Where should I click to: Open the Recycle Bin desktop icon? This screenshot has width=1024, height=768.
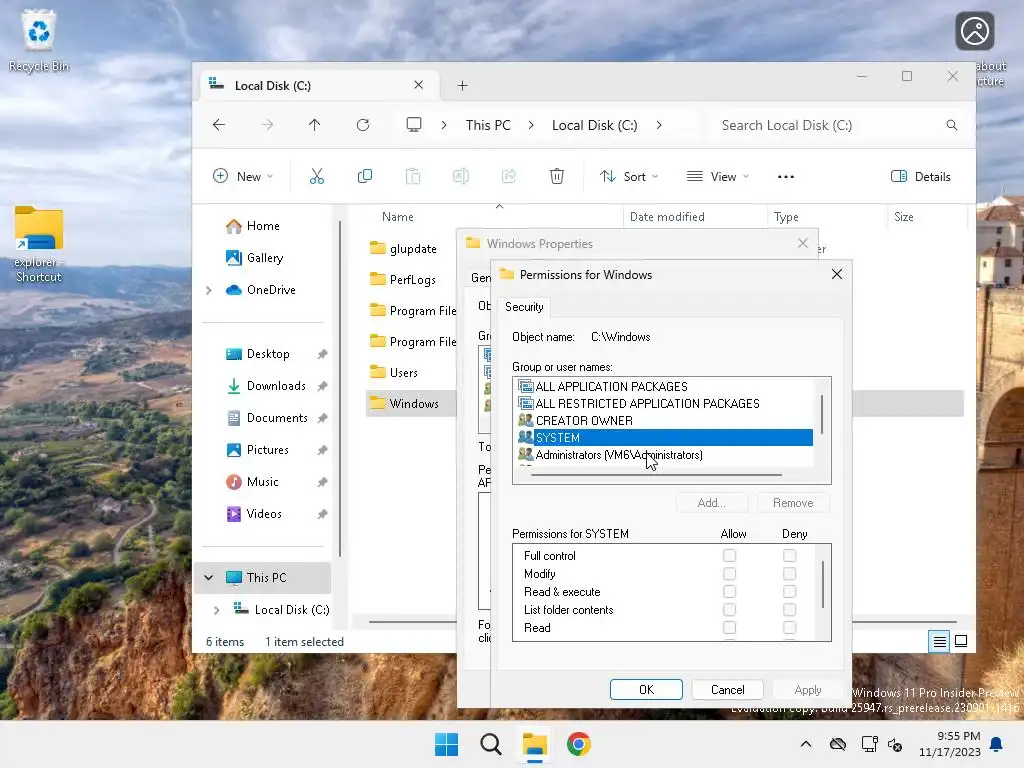click(39, 40)
